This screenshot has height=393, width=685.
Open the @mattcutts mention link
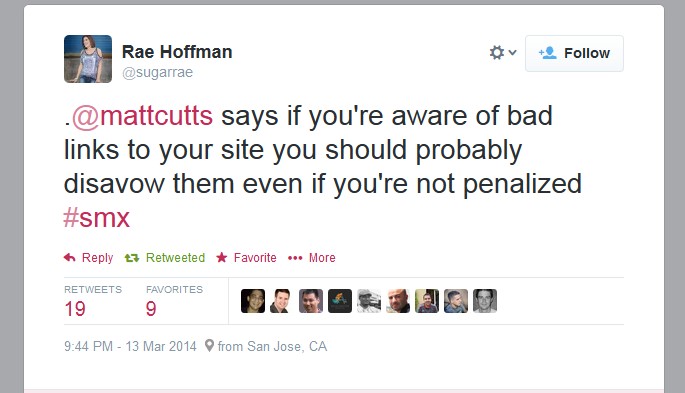pyautogui.click(x=142, y=116)
